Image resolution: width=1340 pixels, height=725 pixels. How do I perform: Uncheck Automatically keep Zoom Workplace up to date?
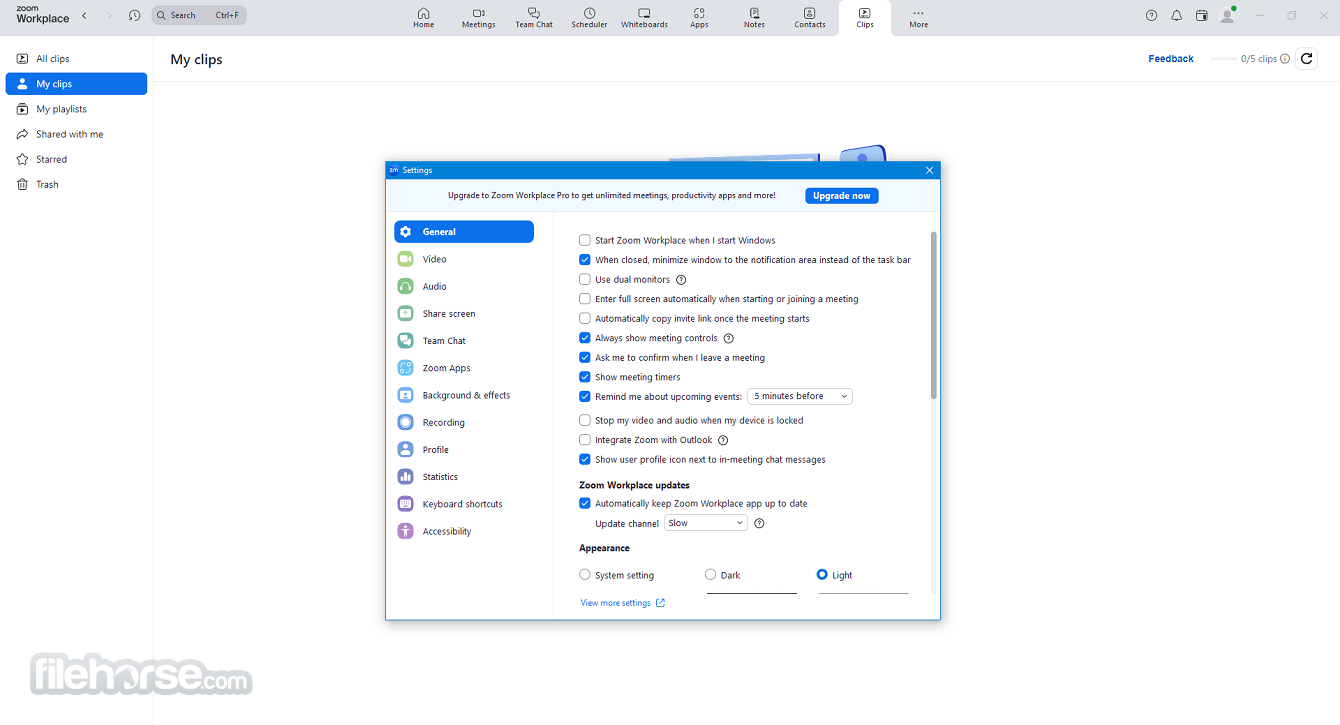(x=585, y=503)
